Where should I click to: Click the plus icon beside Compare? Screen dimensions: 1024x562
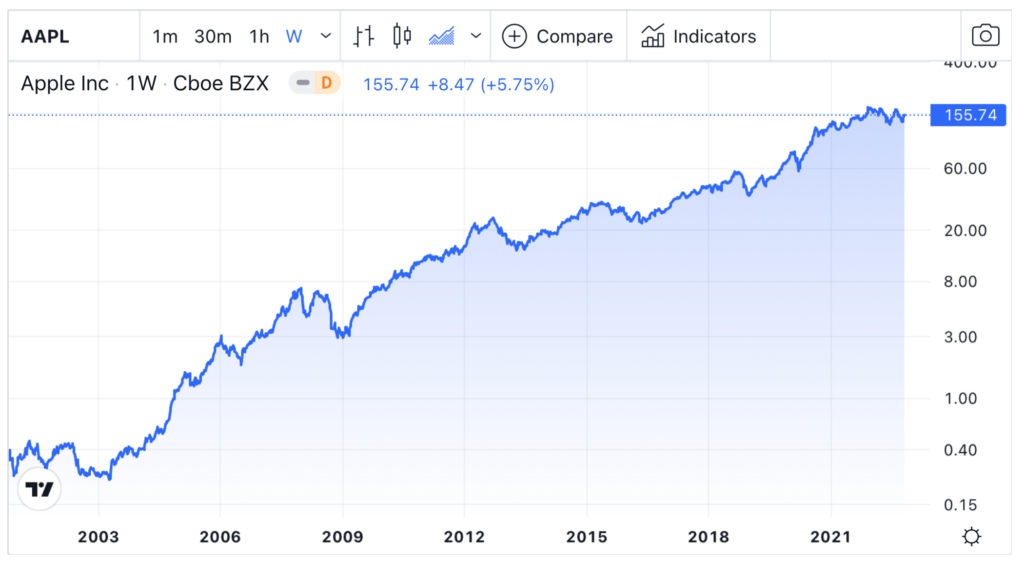click(x=514, y=37)
